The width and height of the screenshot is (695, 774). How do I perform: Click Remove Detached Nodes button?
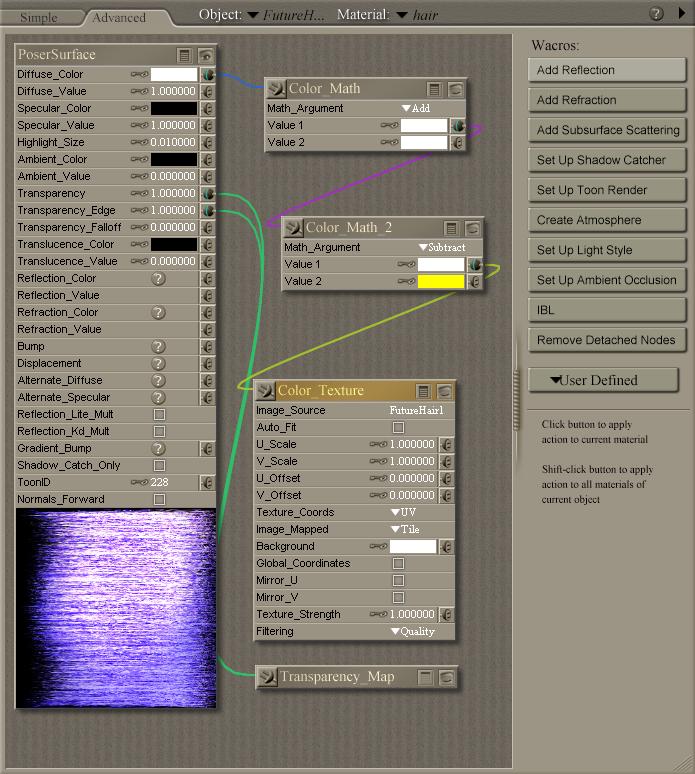coord(607,340)
